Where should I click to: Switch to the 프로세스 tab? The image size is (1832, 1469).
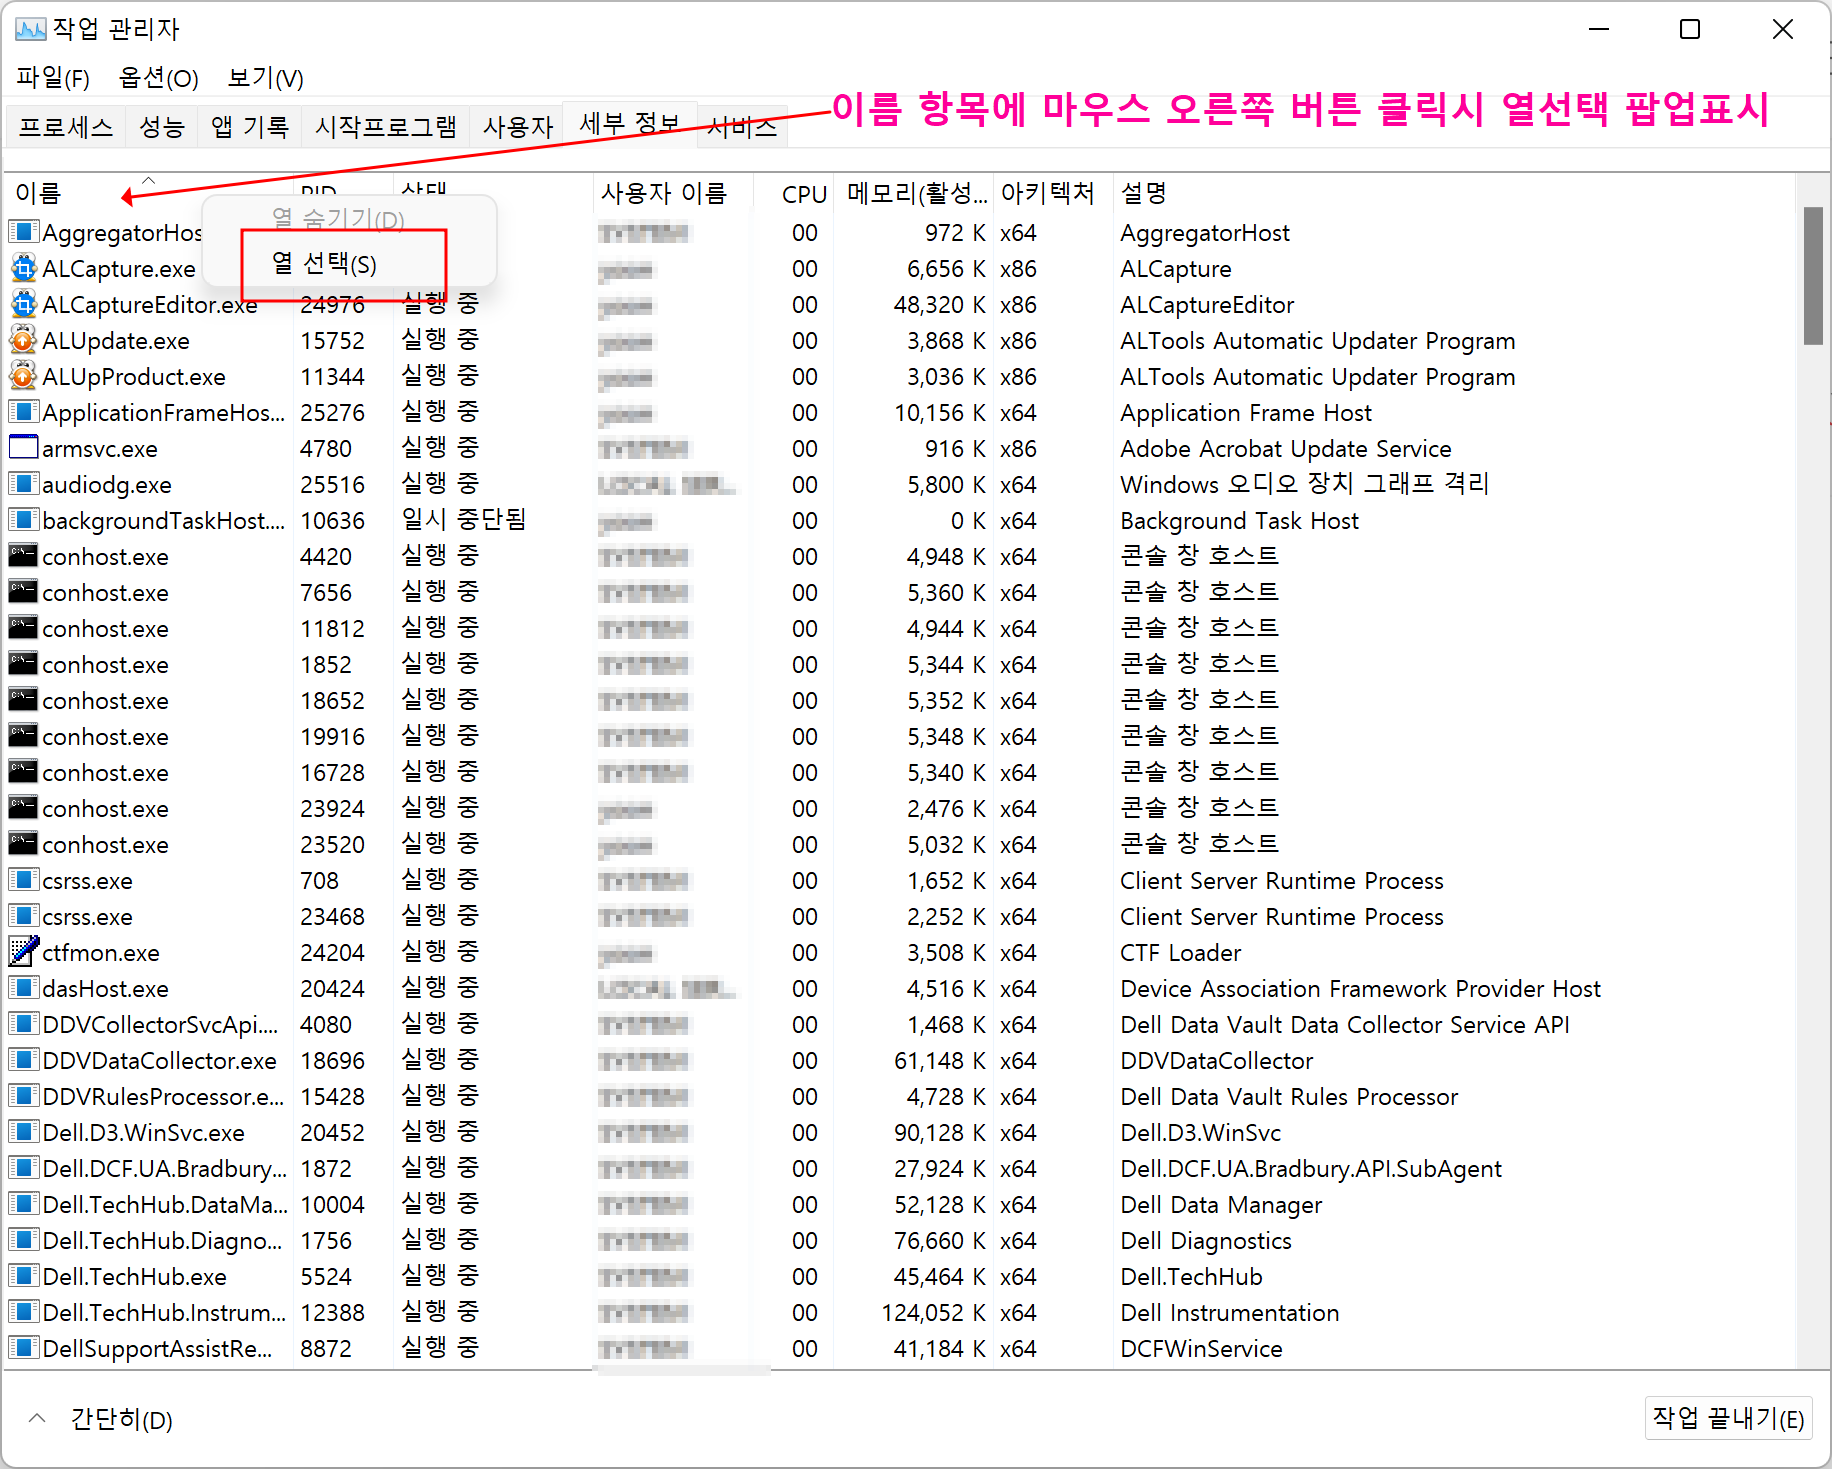coord(66,127)
